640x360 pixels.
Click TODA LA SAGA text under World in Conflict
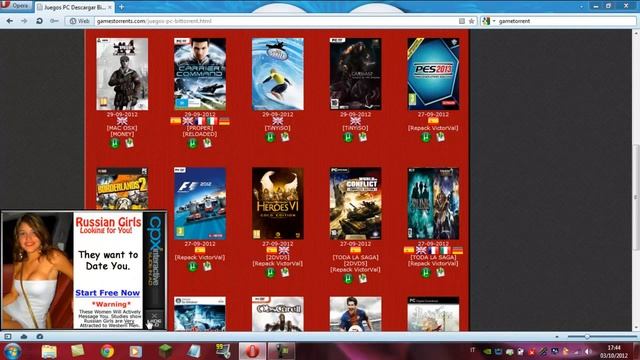point(356,257)
